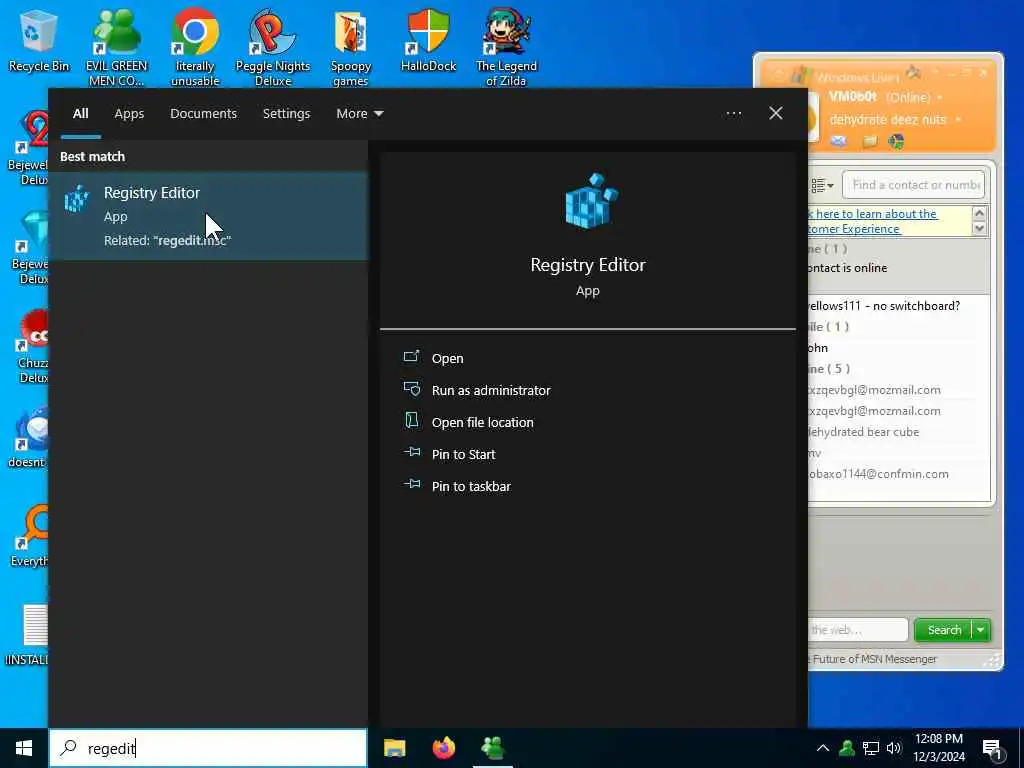Screen dimensions: 1024x768
Task: Open EVIL GREEN MEN CO... desktop shortcut
Action: [x=117, y=47]
